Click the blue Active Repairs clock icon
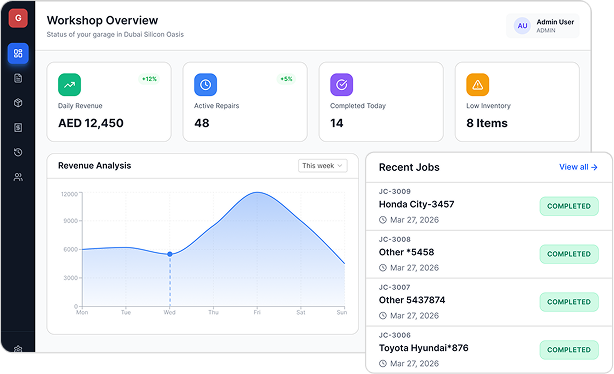 click(206, 85)
